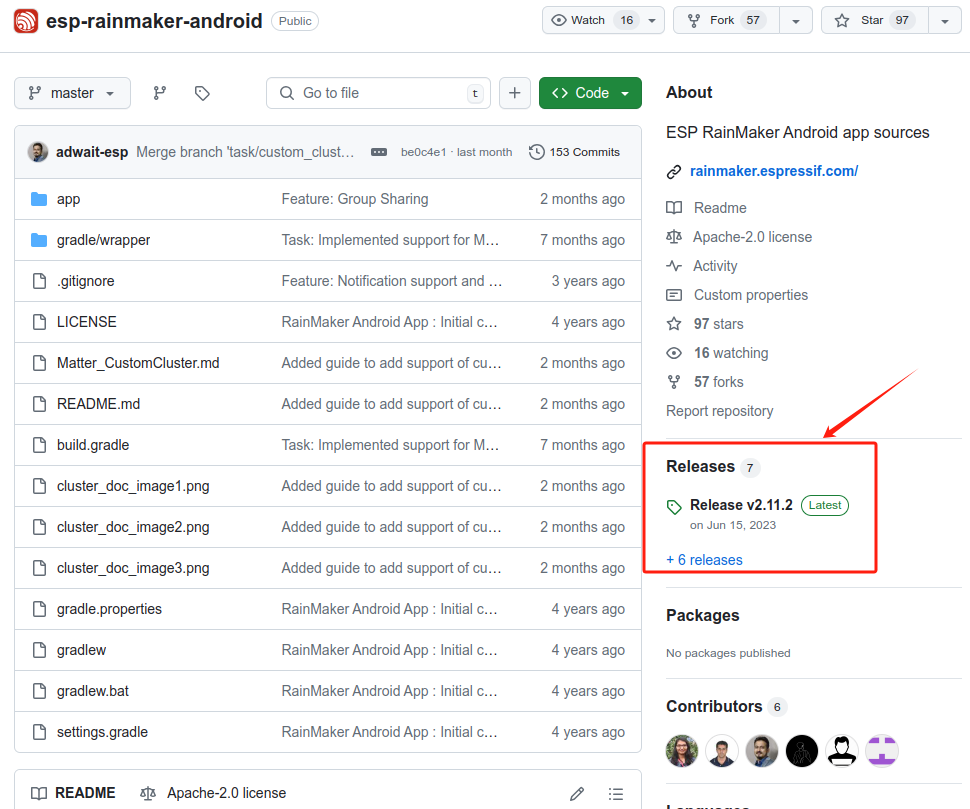Viewport: 970px width, 809px height.
Task: Click the settings.gradle file icon
Action: 40,732
